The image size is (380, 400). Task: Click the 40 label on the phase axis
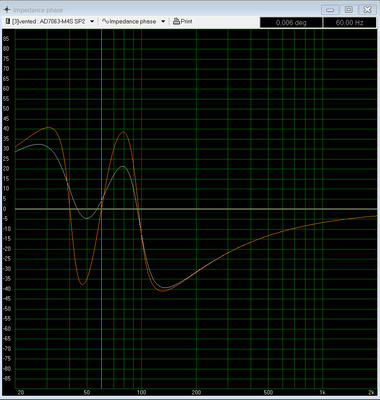pos(6,129)
